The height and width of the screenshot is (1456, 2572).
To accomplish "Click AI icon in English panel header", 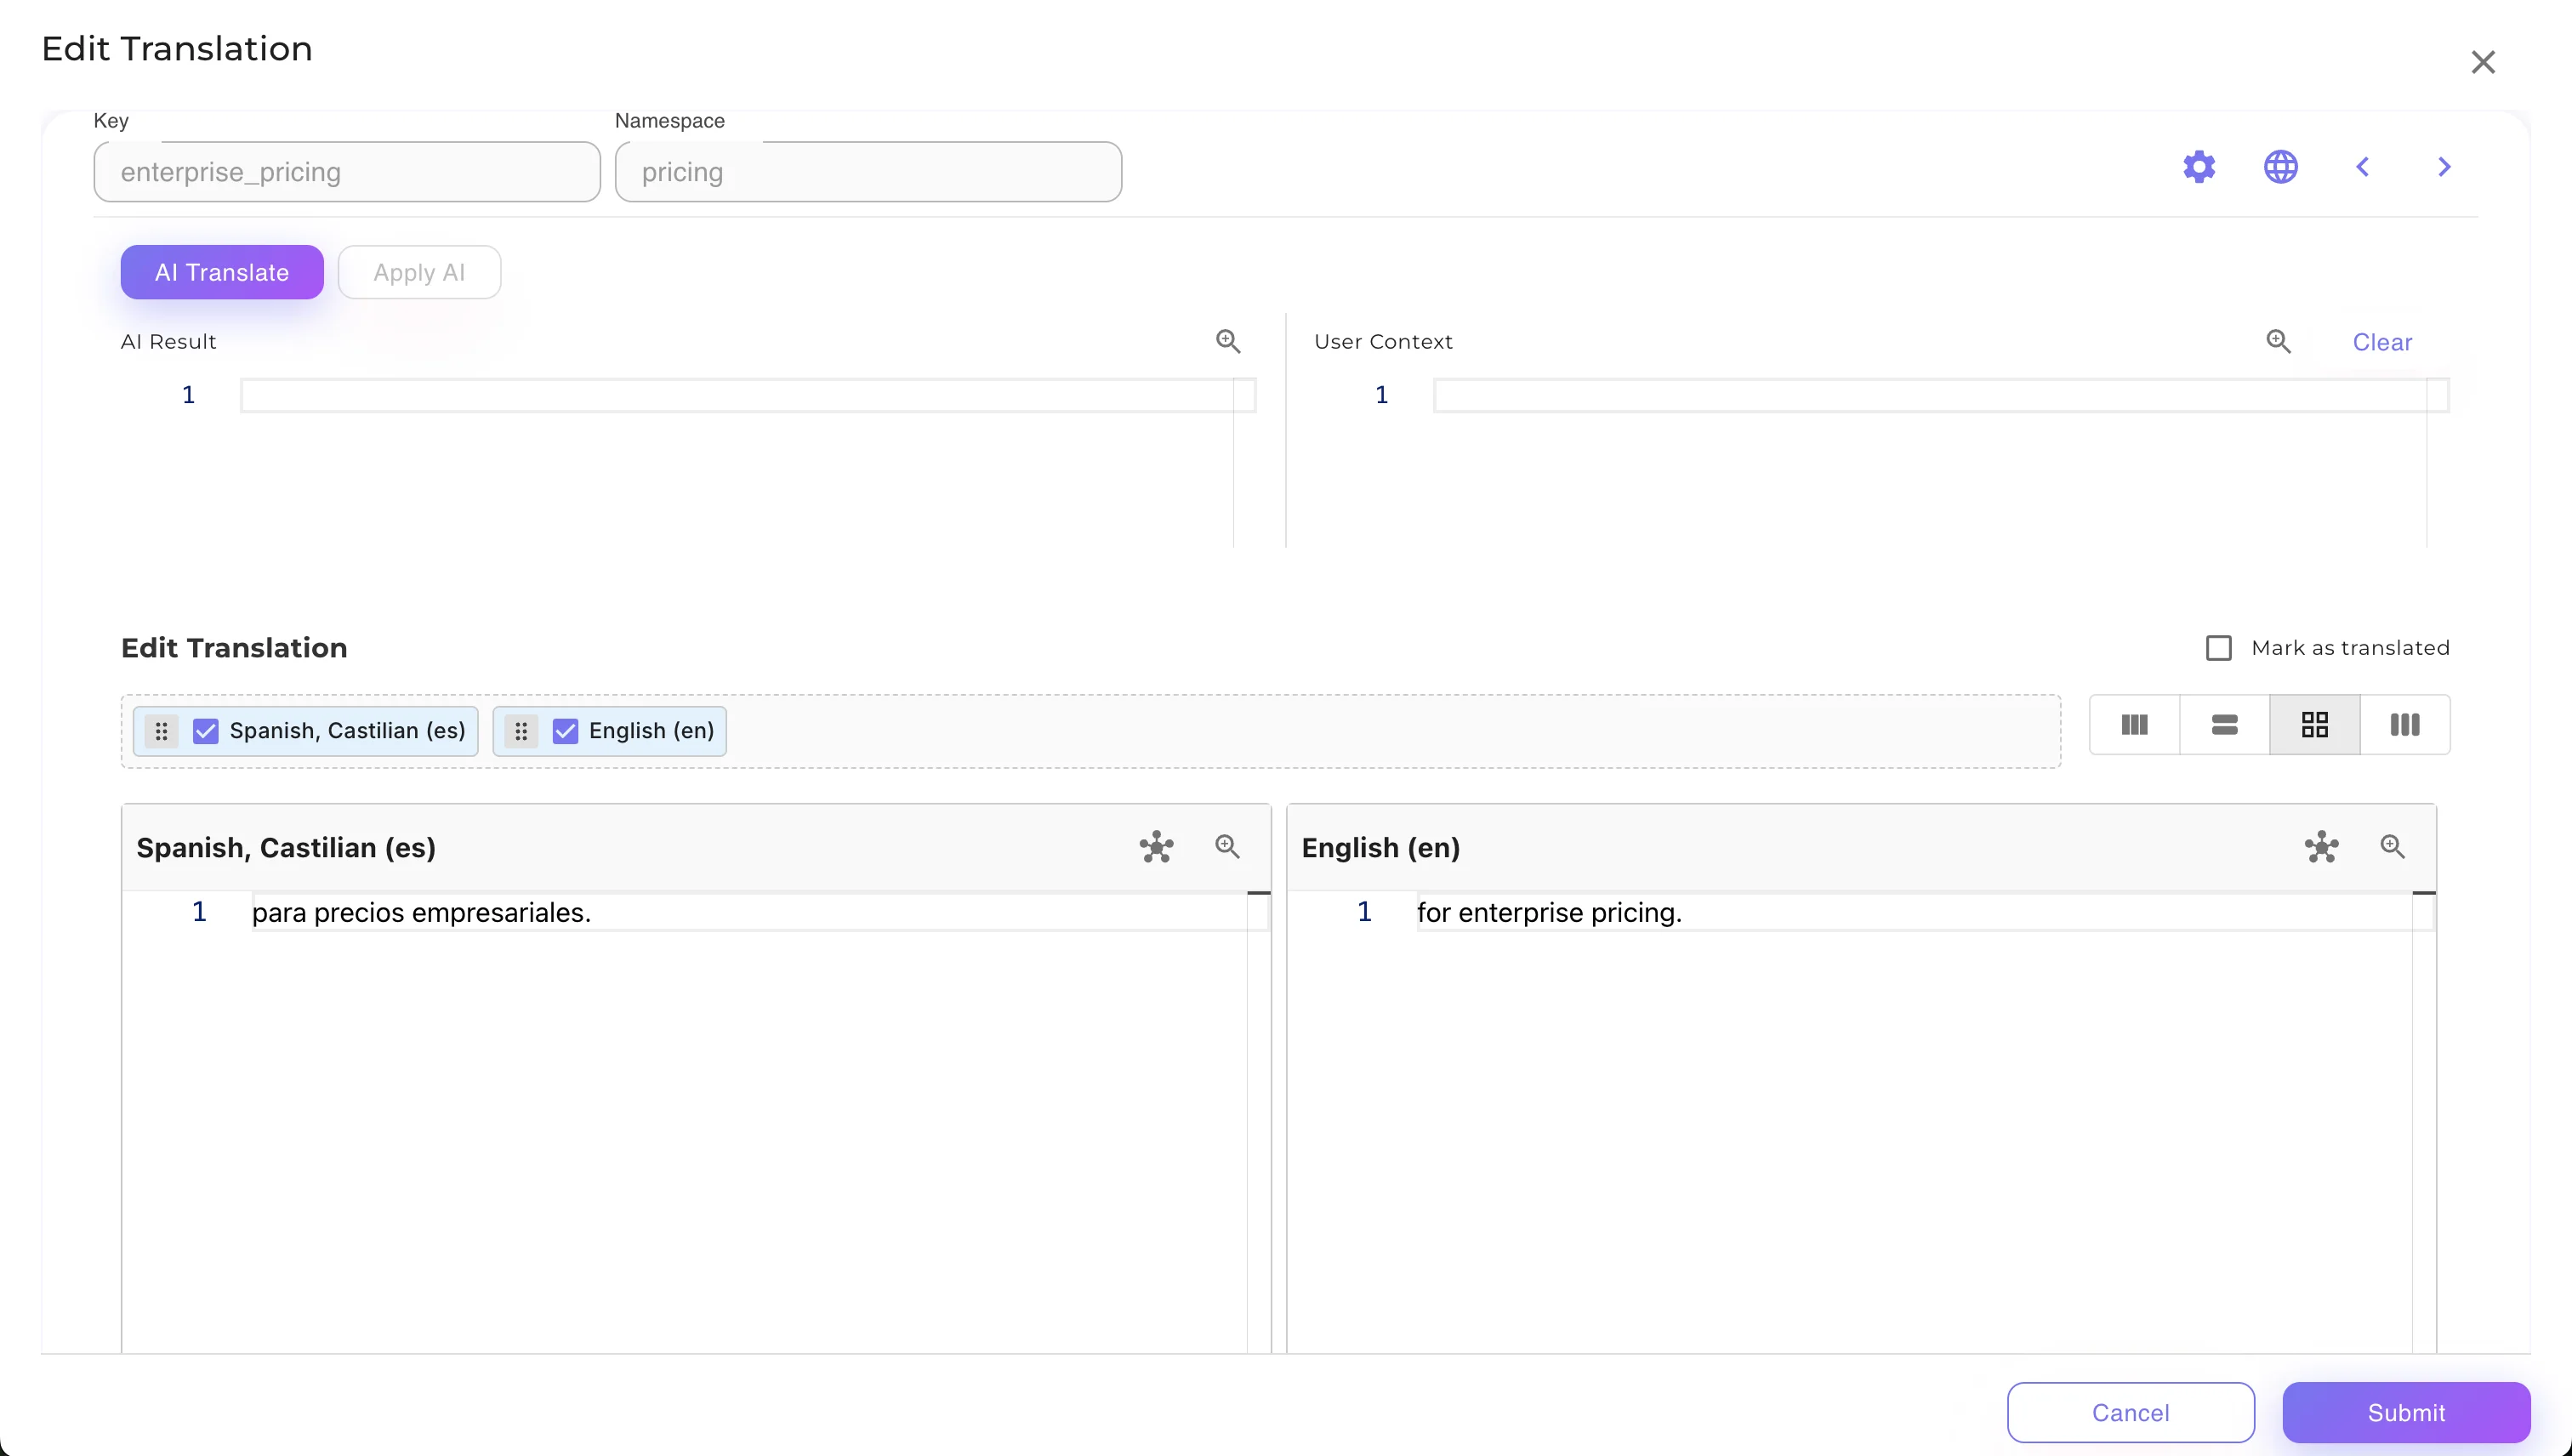I will coord(2321,847).
